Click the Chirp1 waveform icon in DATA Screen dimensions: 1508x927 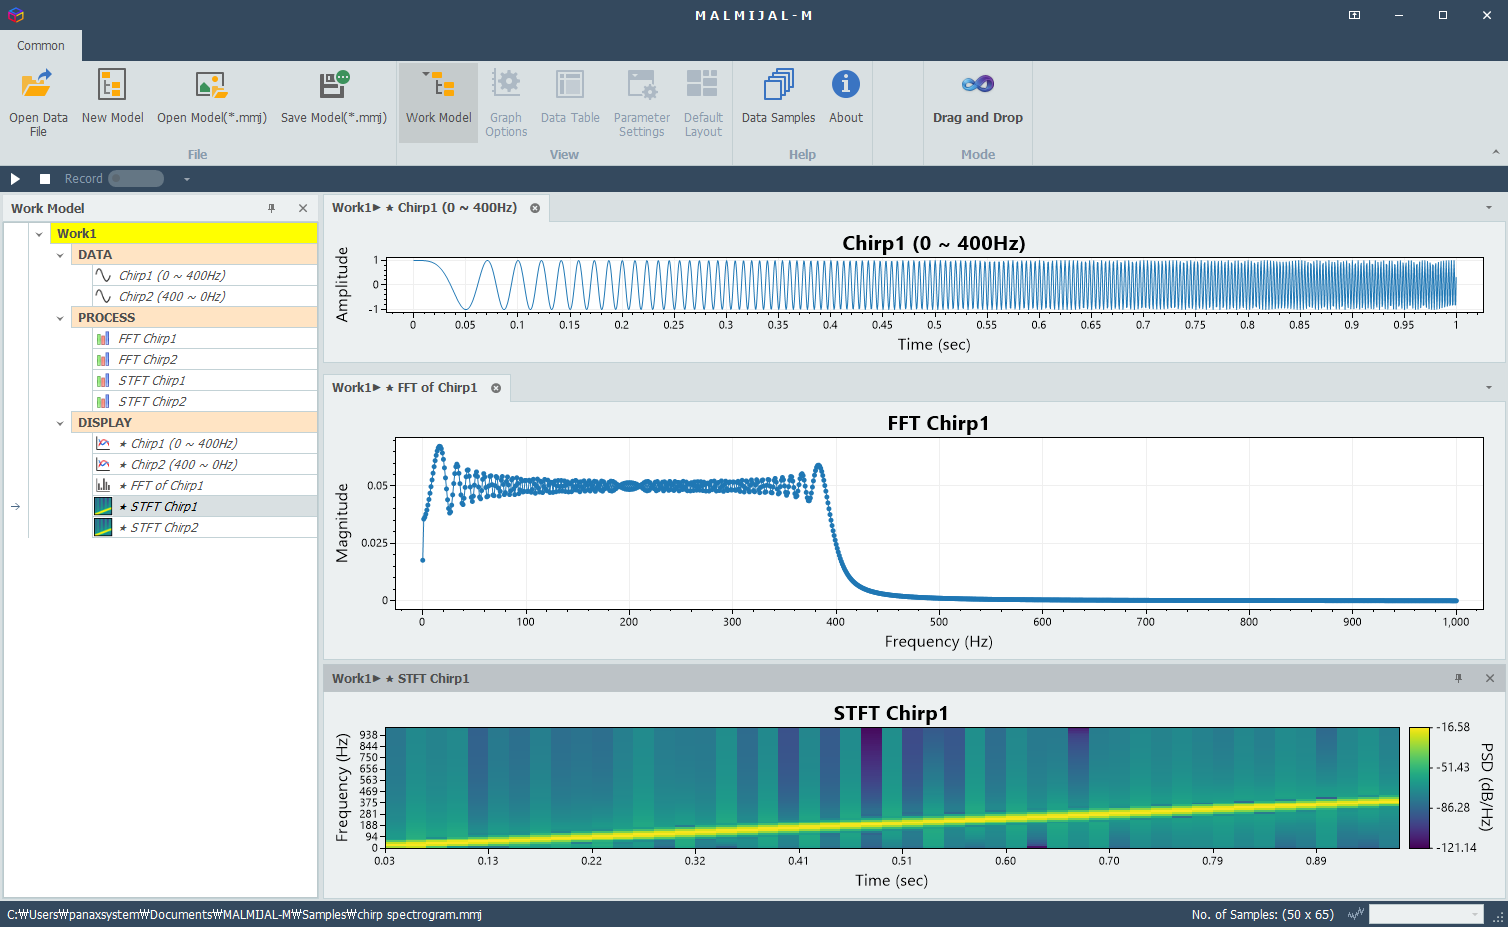[103, 276]
